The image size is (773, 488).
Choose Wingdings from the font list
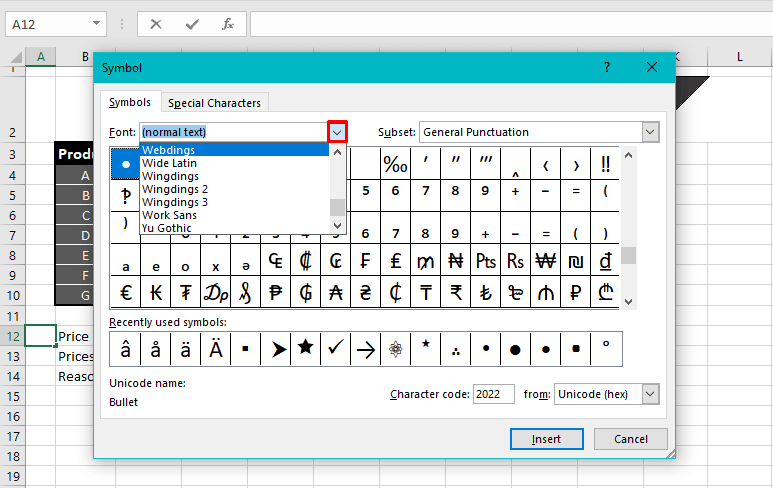235,176
